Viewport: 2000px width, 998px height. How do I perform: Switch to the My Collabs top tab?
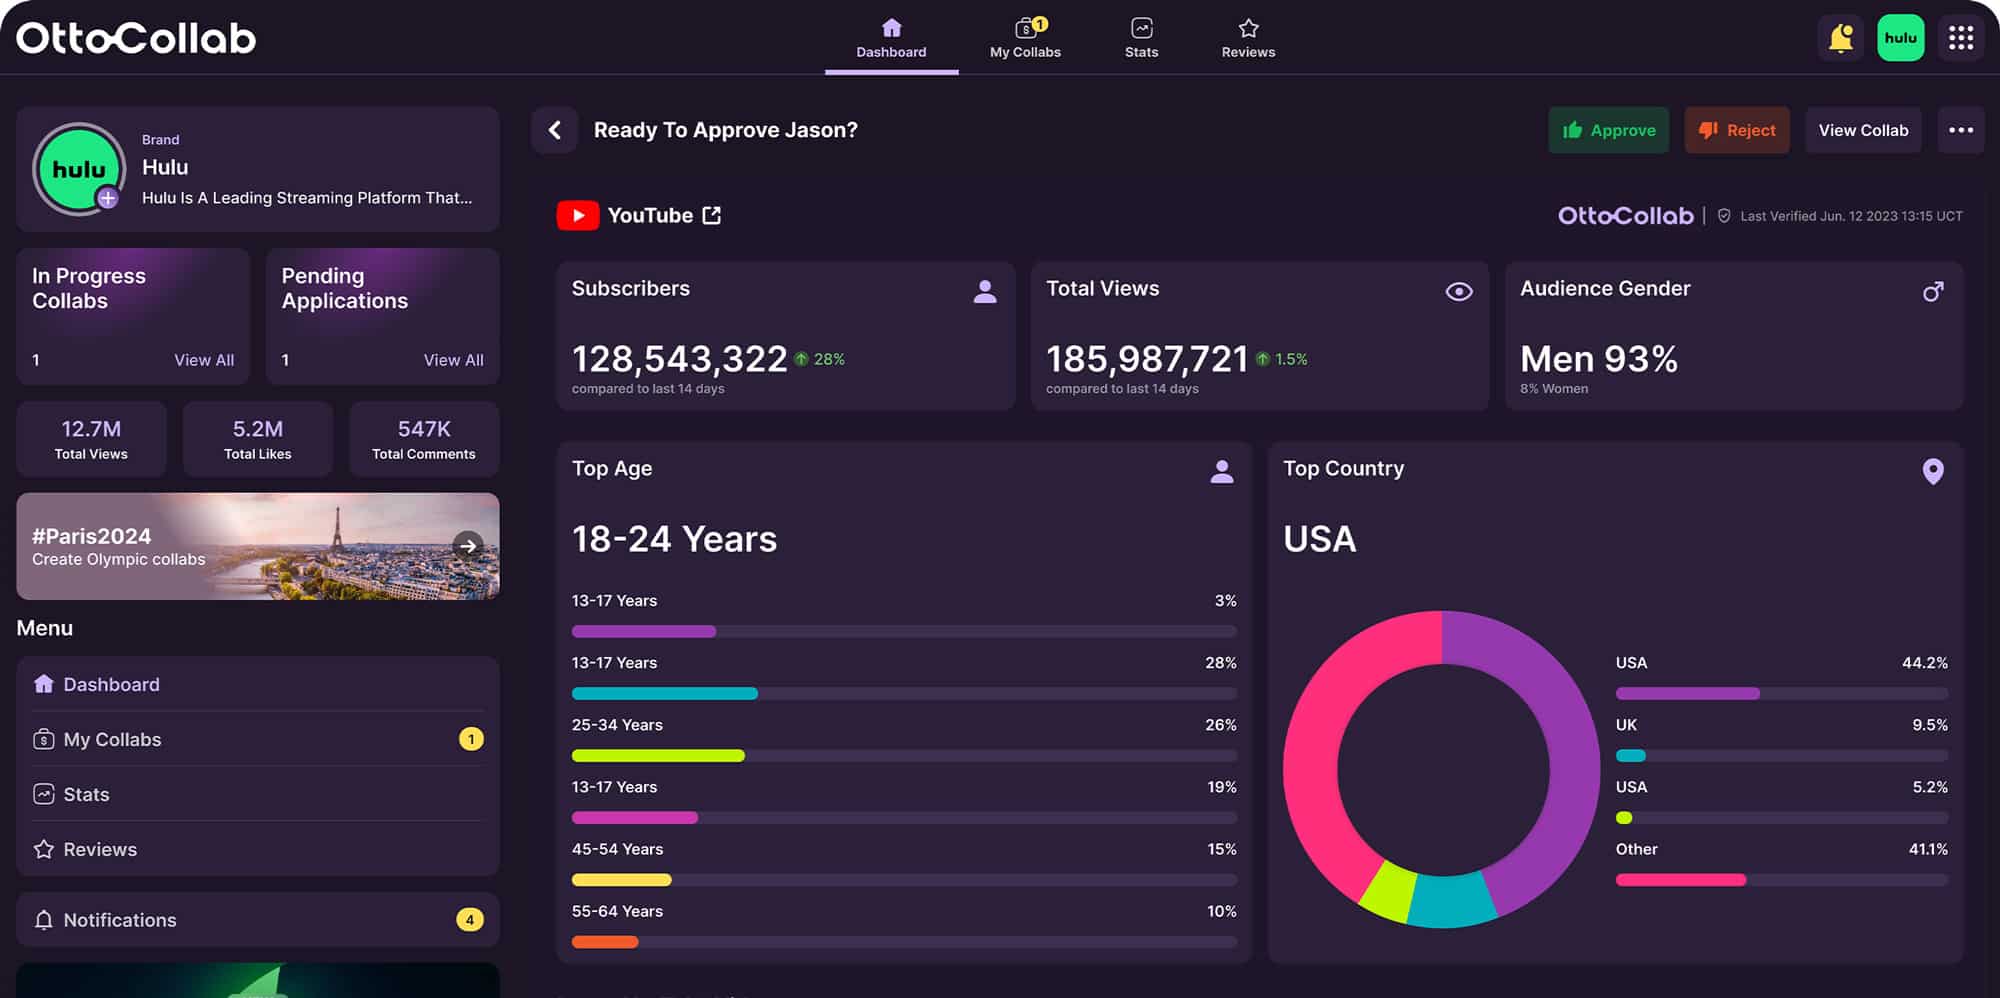pyautogui.click(x=1025, y=38)
